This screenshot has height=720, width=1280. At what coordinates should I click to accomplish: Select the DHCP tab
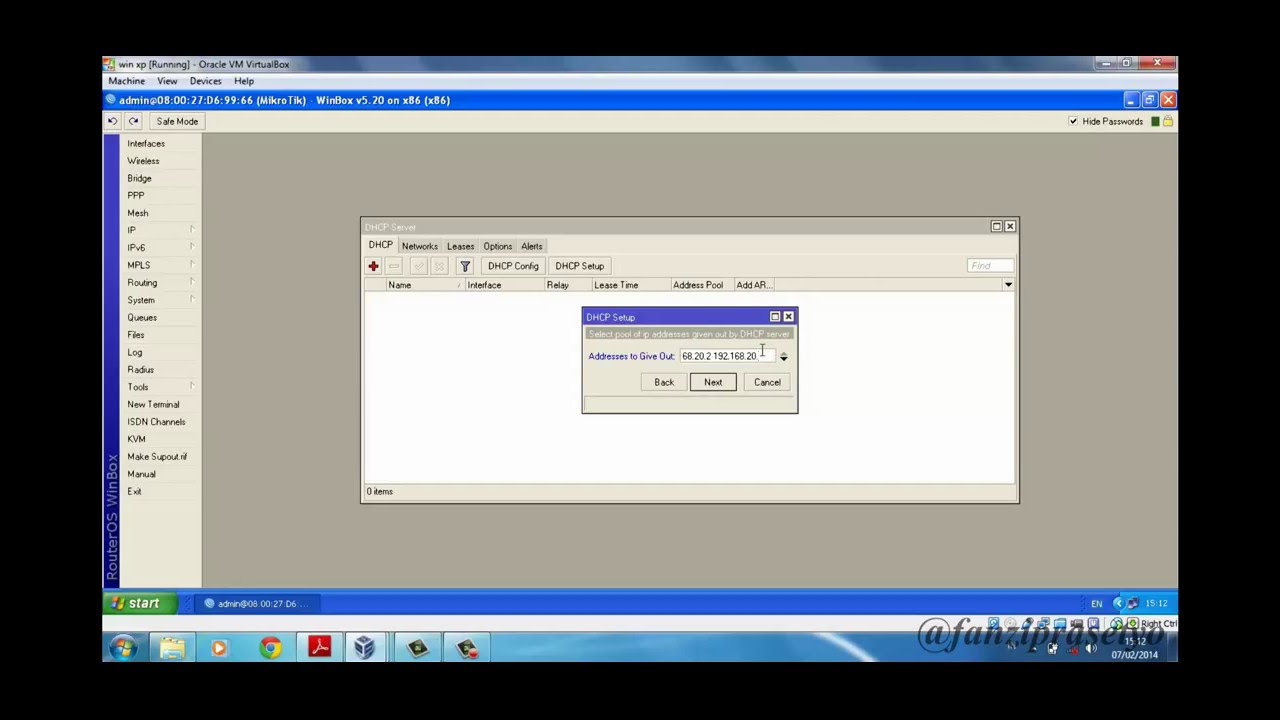[380, 245]
